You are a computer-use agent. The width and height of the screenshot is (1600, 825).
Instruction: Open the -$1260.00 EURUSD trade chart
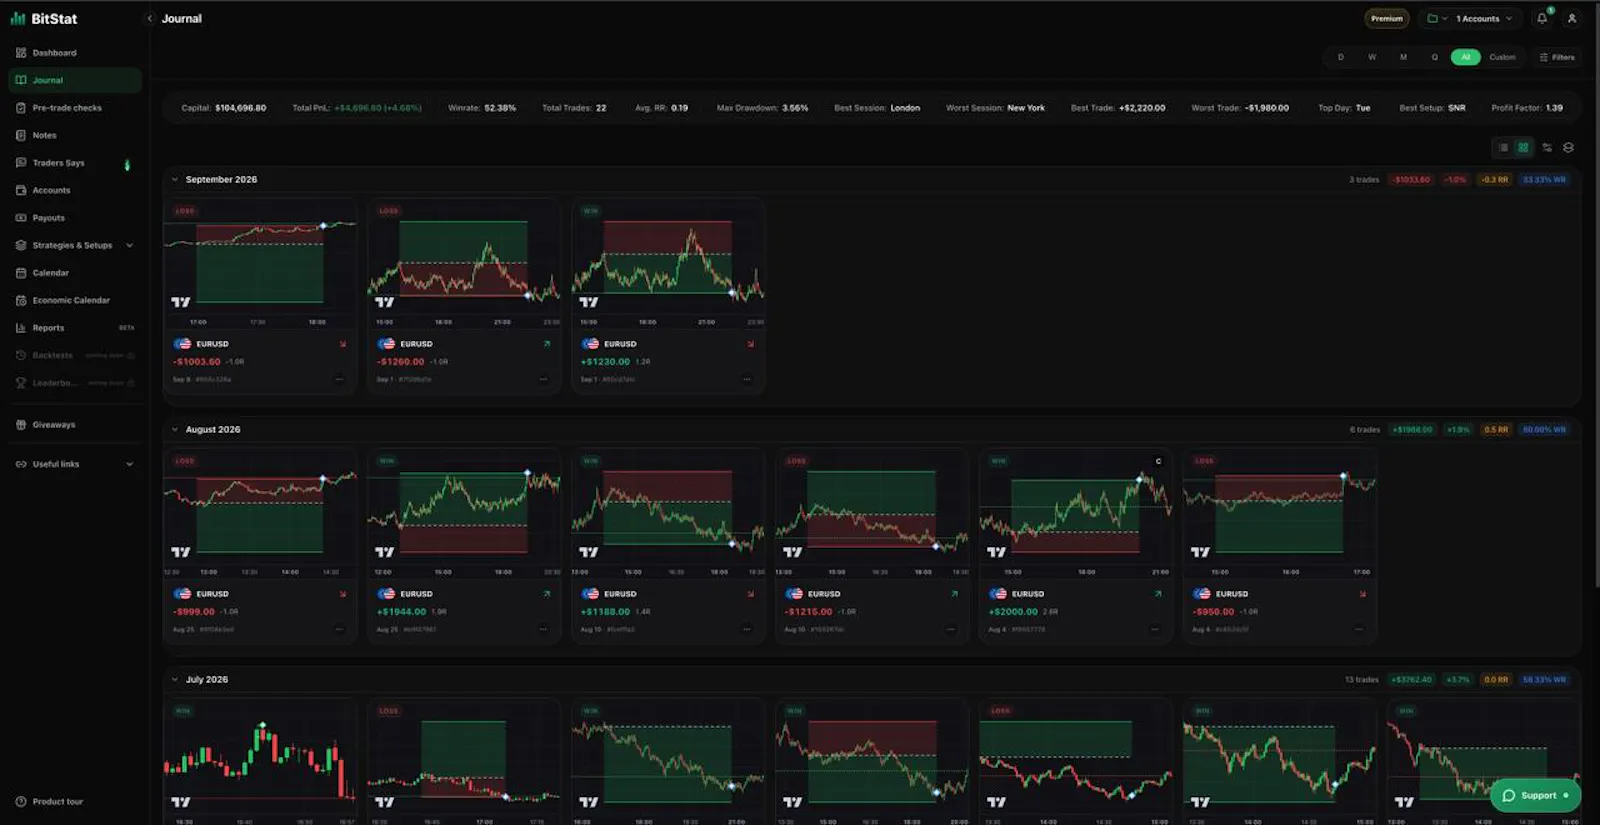[464, 265]
